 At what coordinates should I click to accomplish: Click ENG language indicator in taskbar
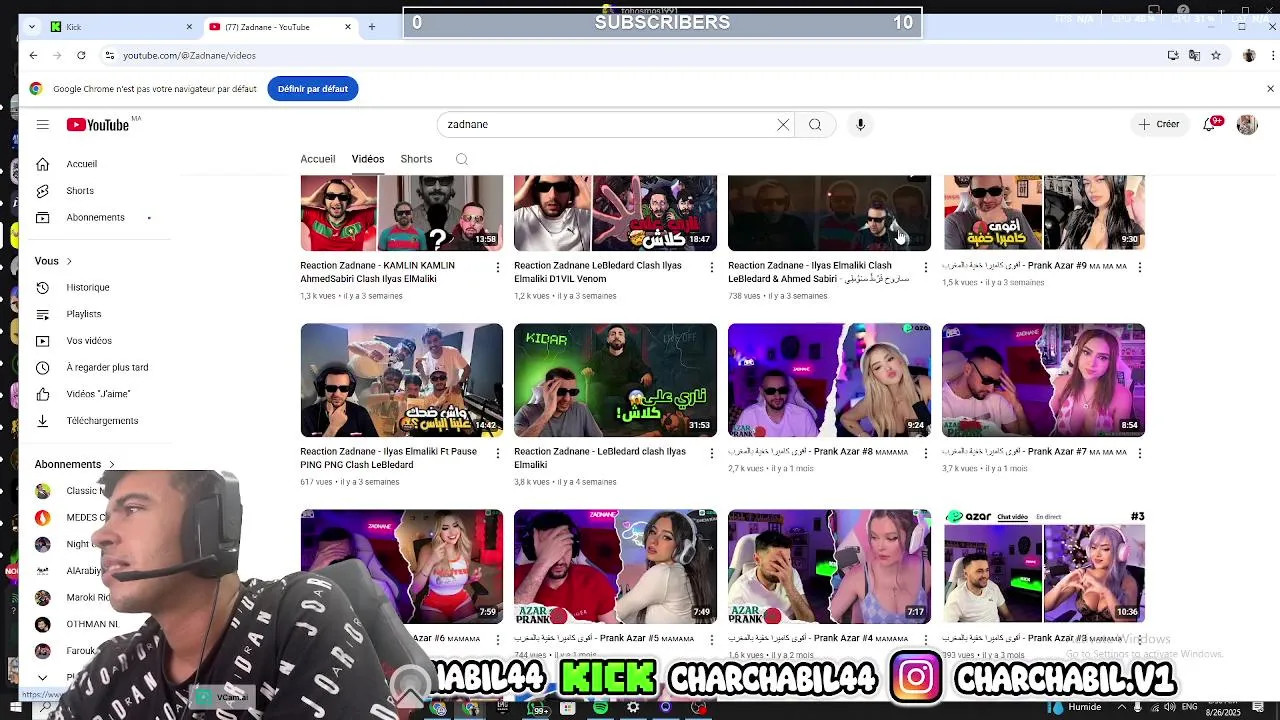point(1188,707)
